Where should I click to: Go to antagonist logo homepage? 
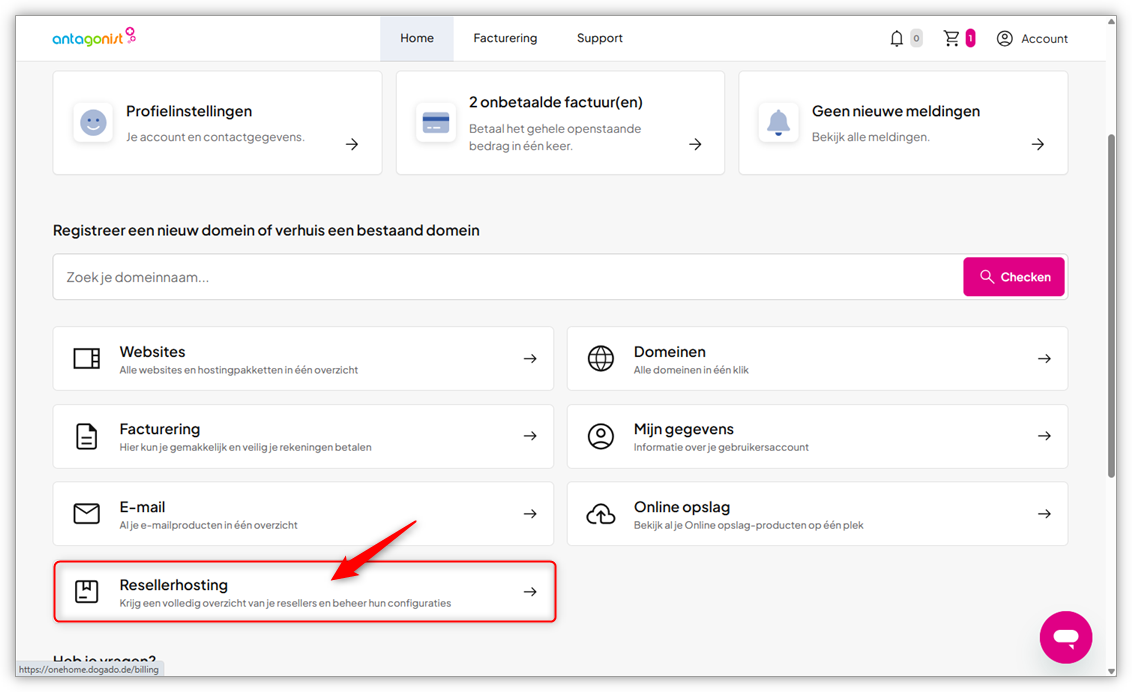coord(93,38)
